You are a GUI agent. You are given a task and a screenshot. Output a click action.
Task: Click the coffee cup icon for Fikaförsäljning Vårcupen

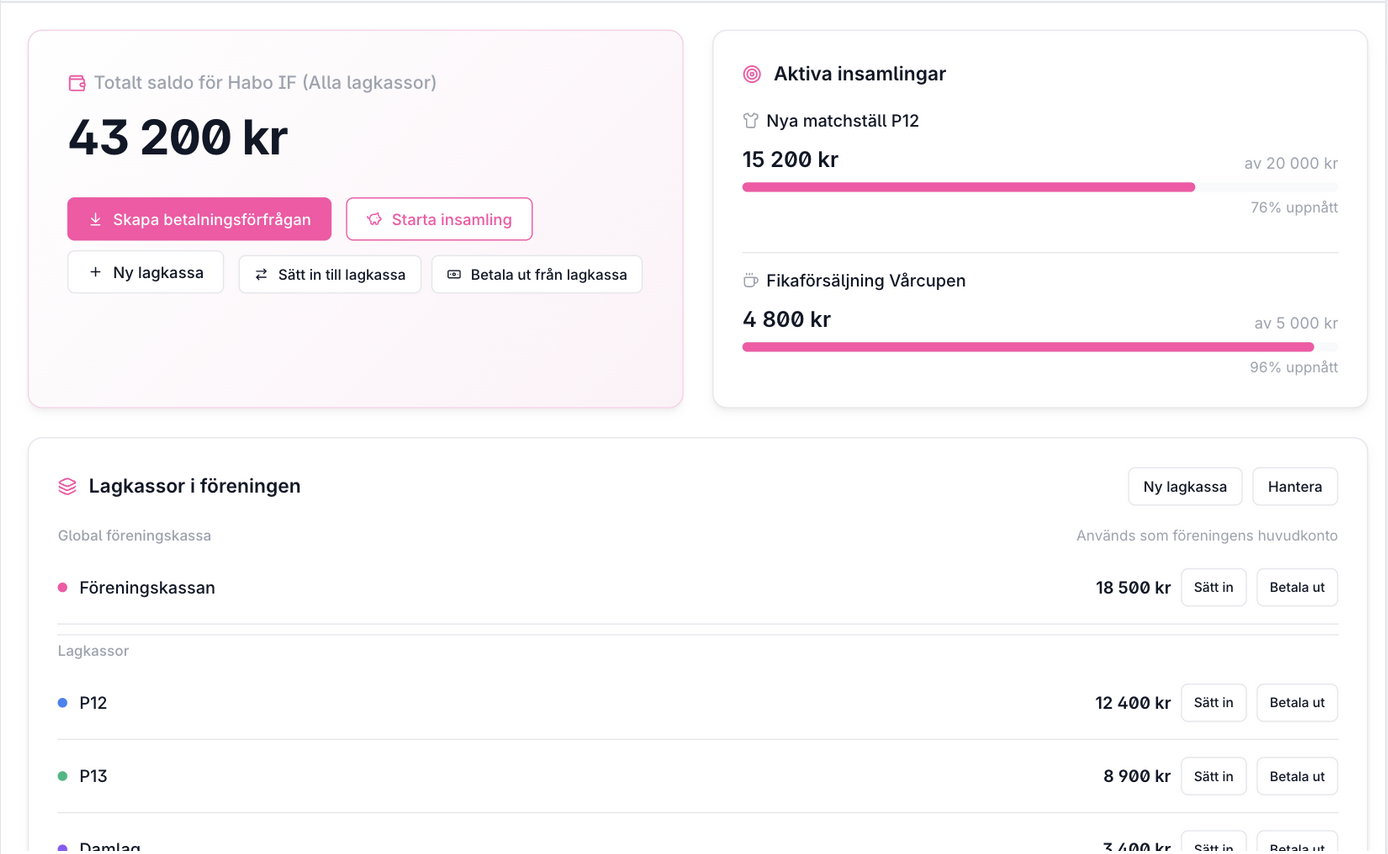[749, 281]
